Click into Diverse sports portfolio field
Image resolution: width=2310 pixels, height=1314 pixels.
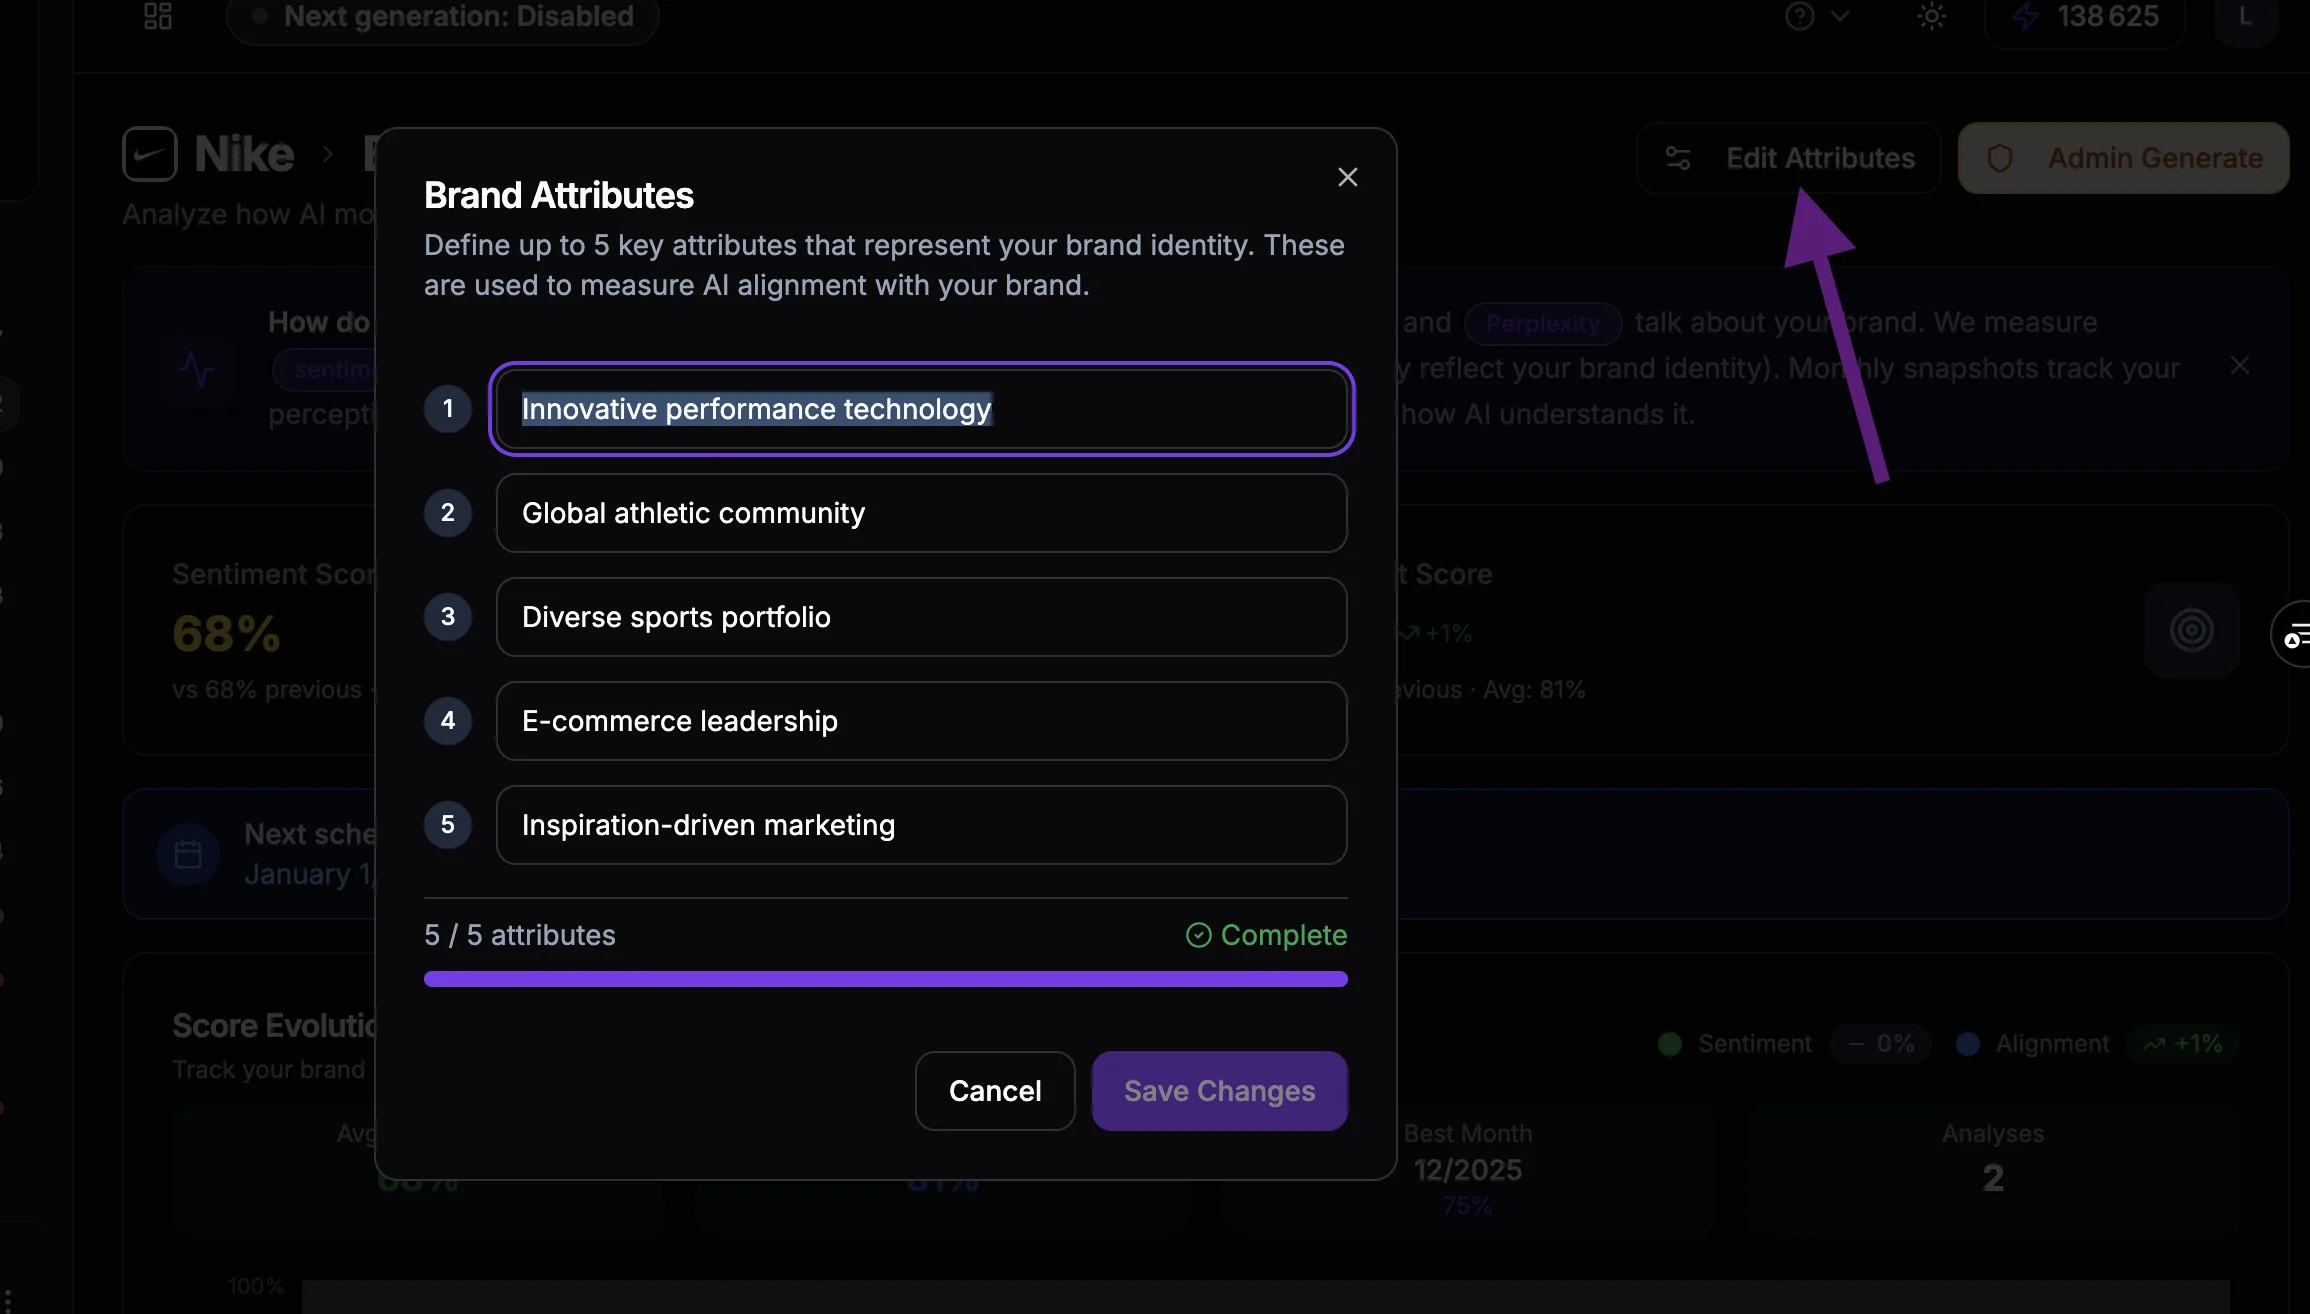coord(921,617)
